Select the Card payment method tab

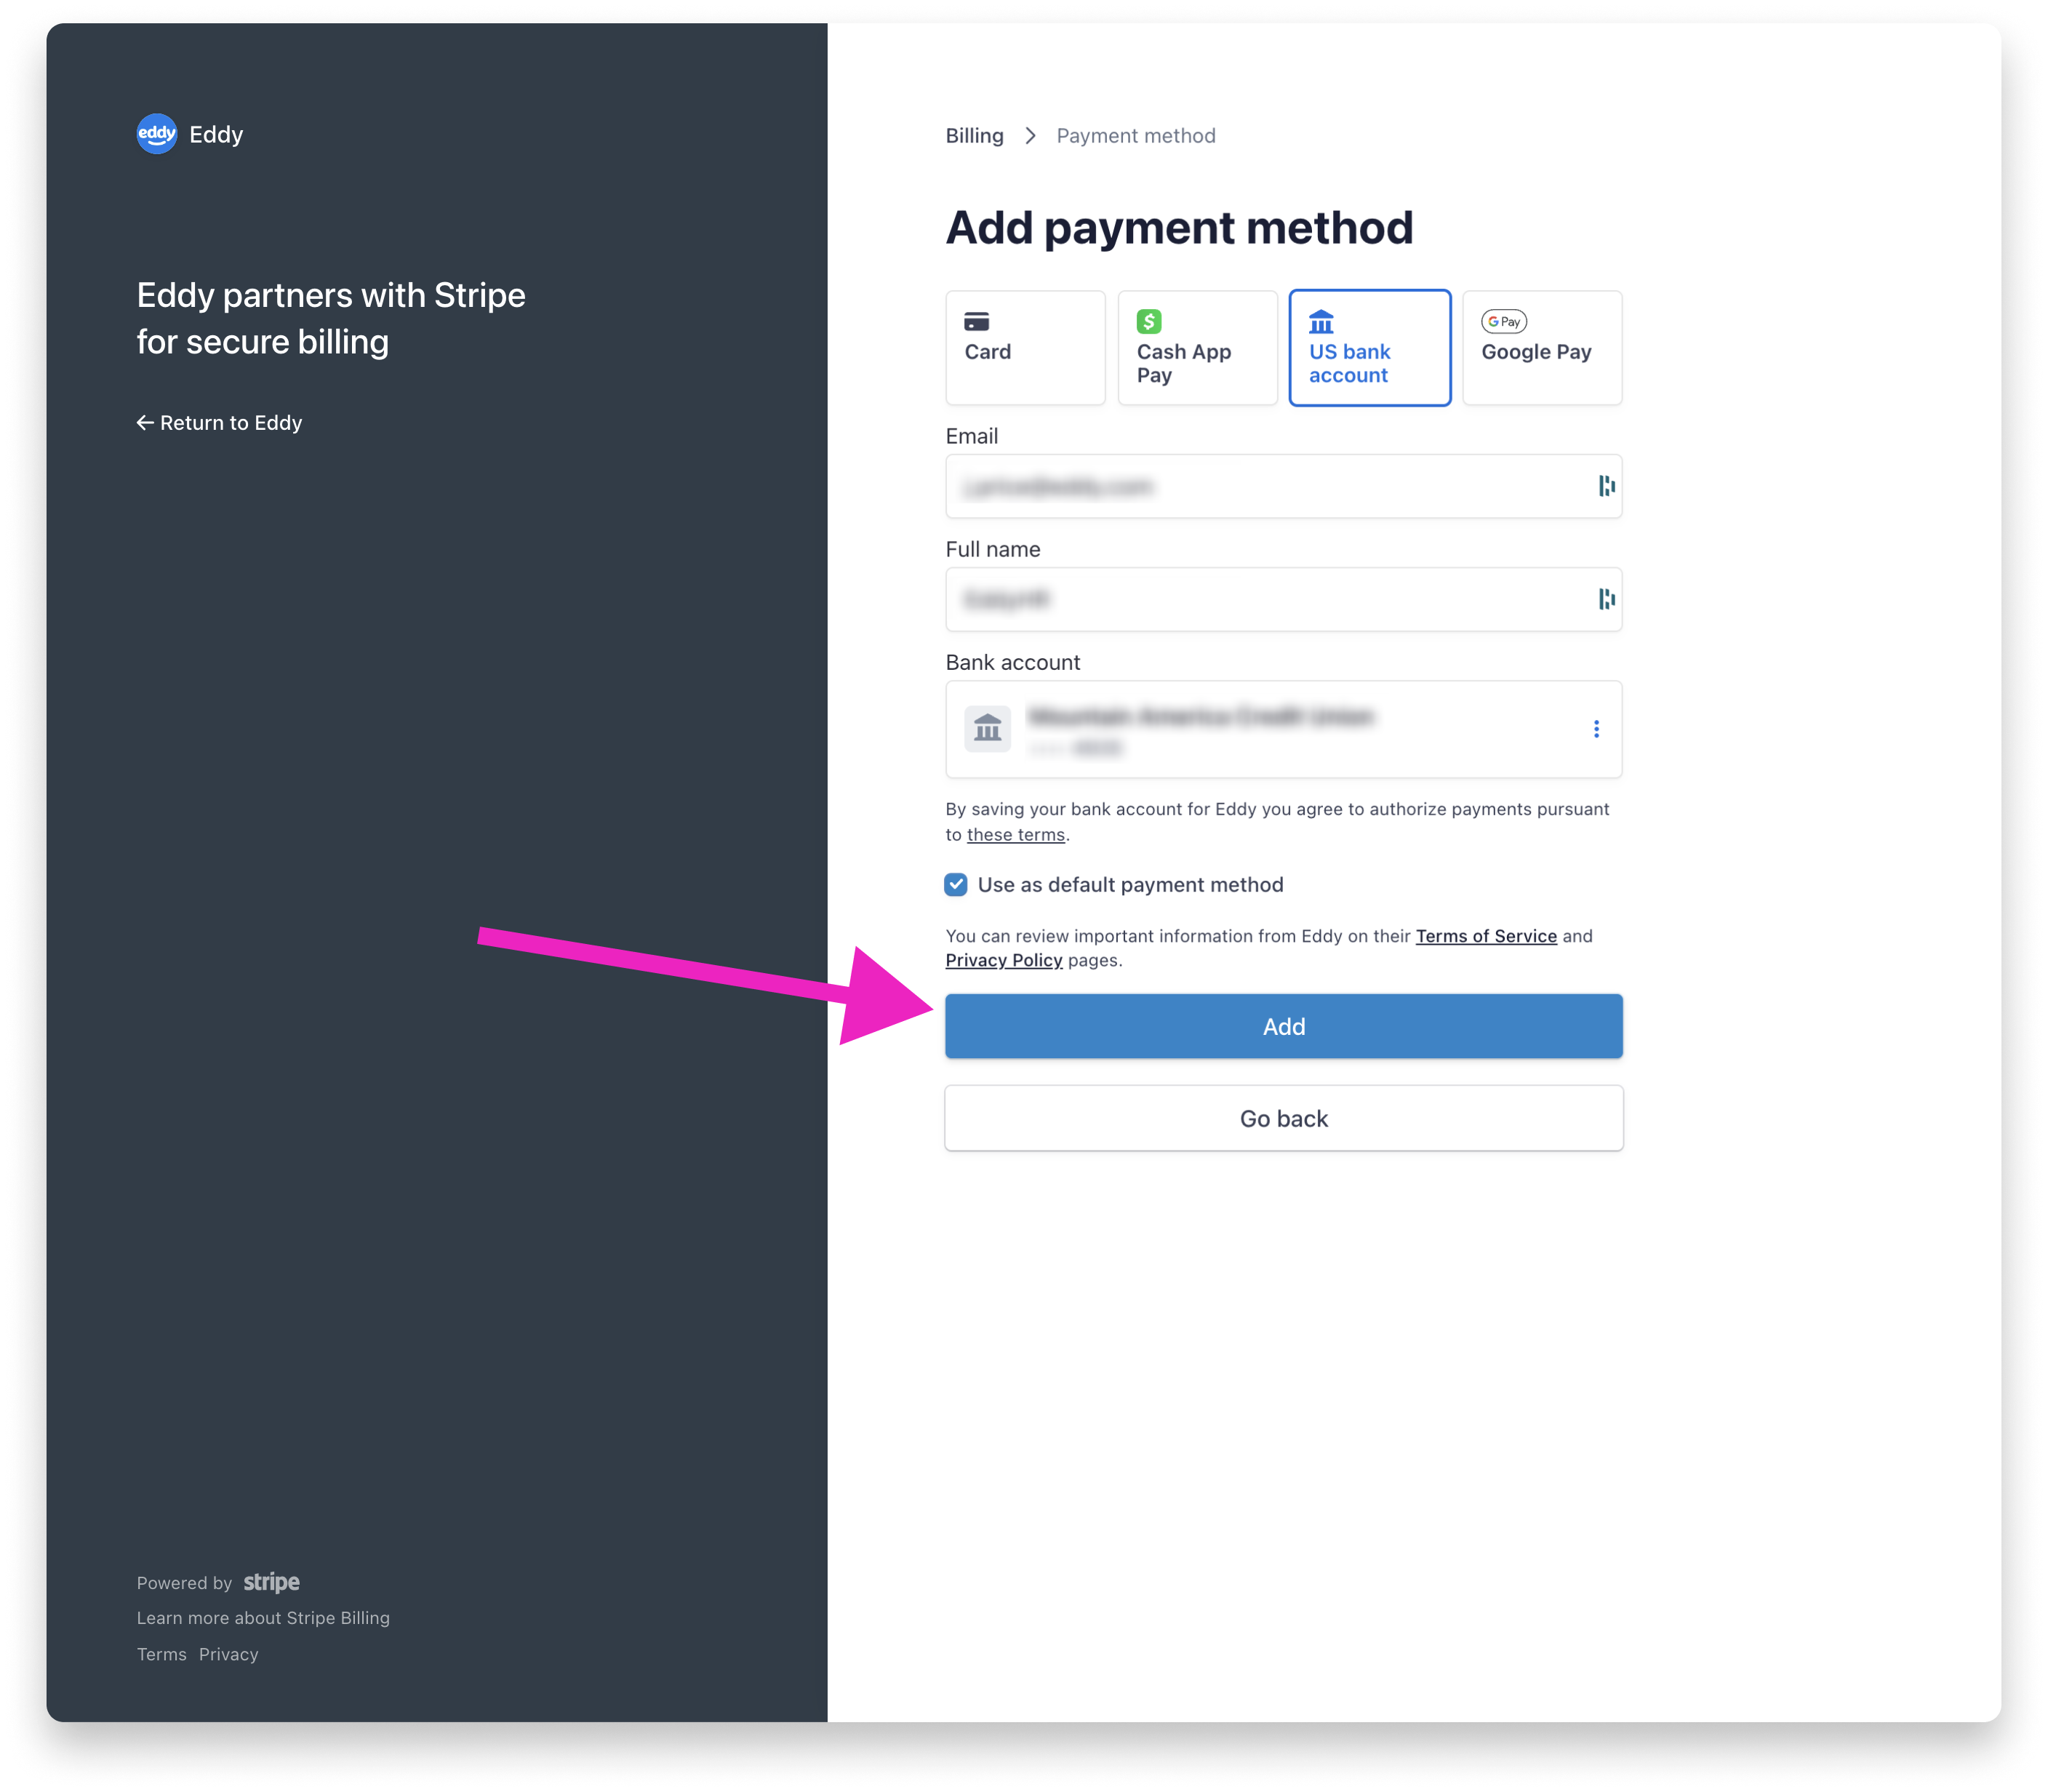pos(1025,348)
